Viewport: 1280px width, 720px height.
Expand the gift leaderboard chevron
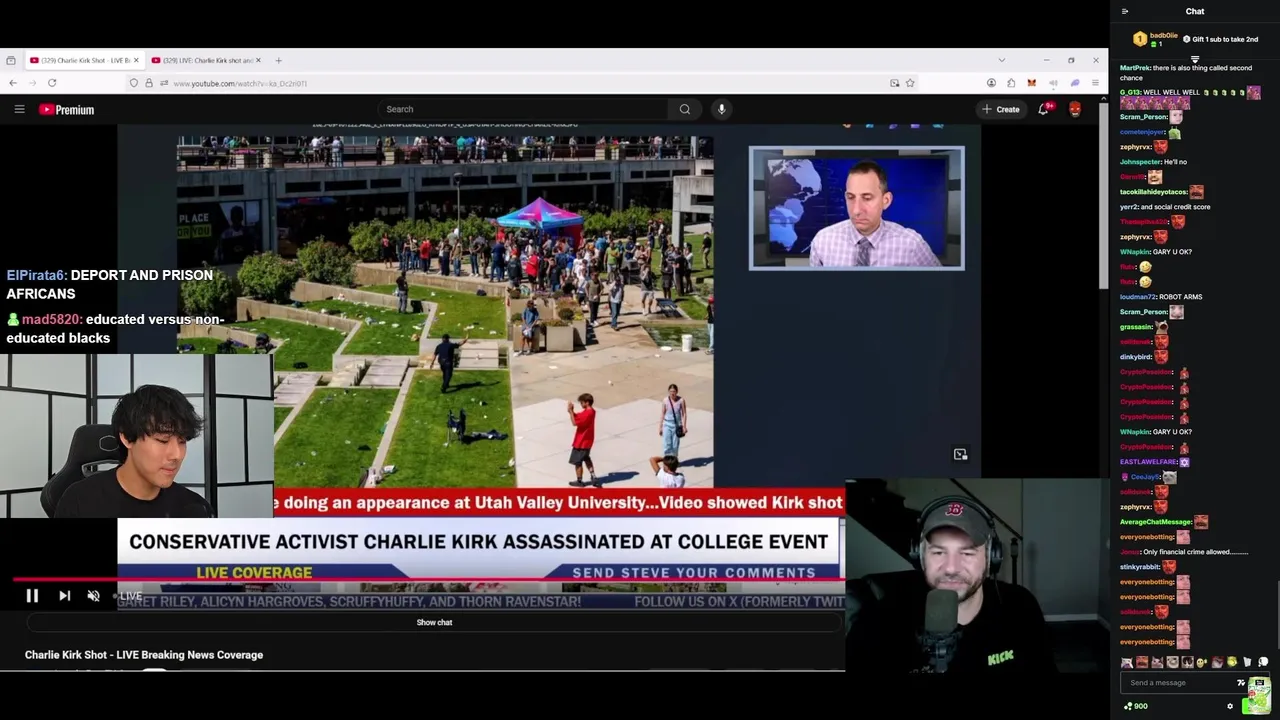click(x=1195, y=58)
